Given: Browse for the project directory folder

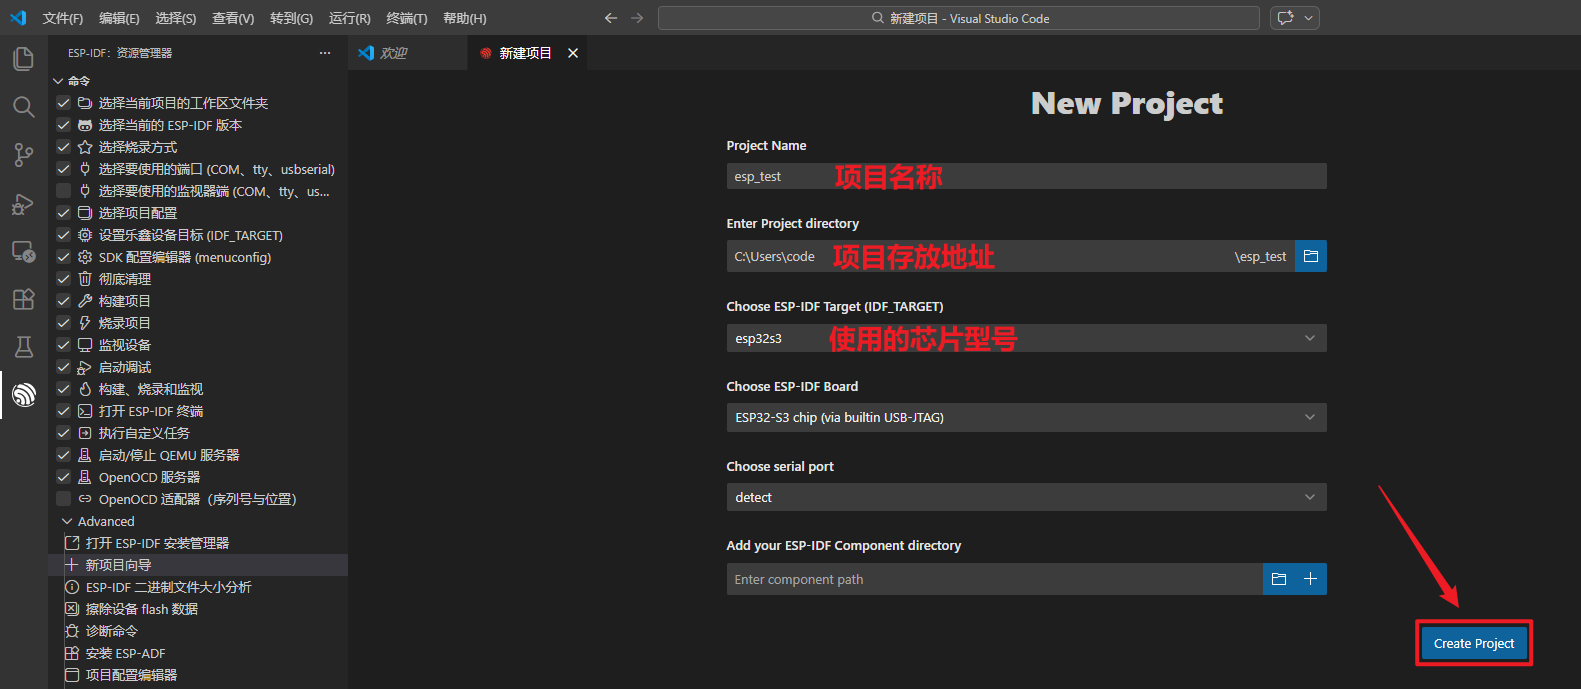Looking at the screenshot, I should 1311,256.
